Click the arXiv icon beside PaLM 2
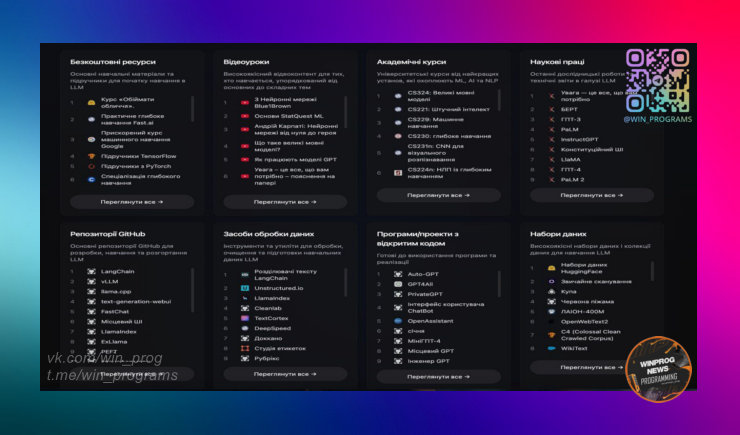 [551, 180]
